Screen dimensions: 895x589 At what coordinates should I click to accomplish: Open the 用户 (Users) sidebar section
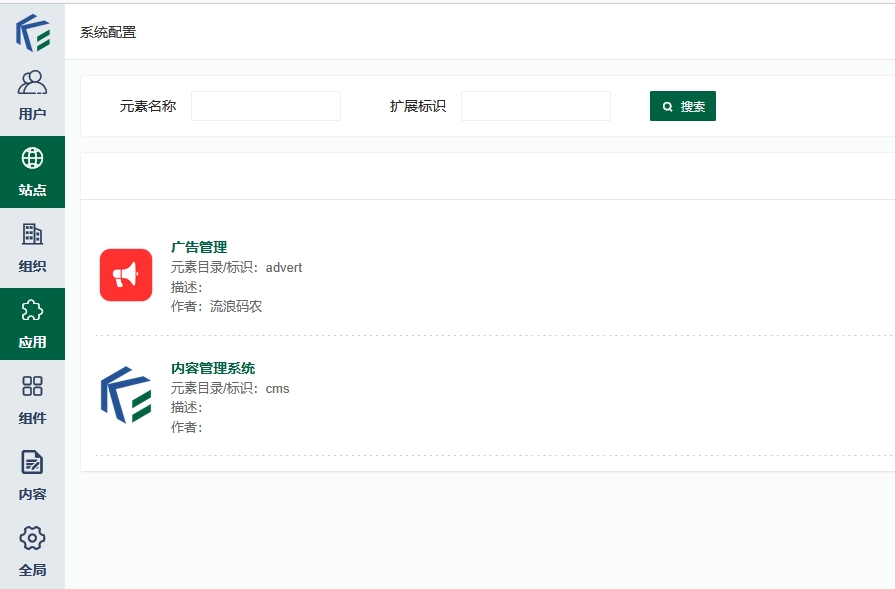(x=32, y=96)
